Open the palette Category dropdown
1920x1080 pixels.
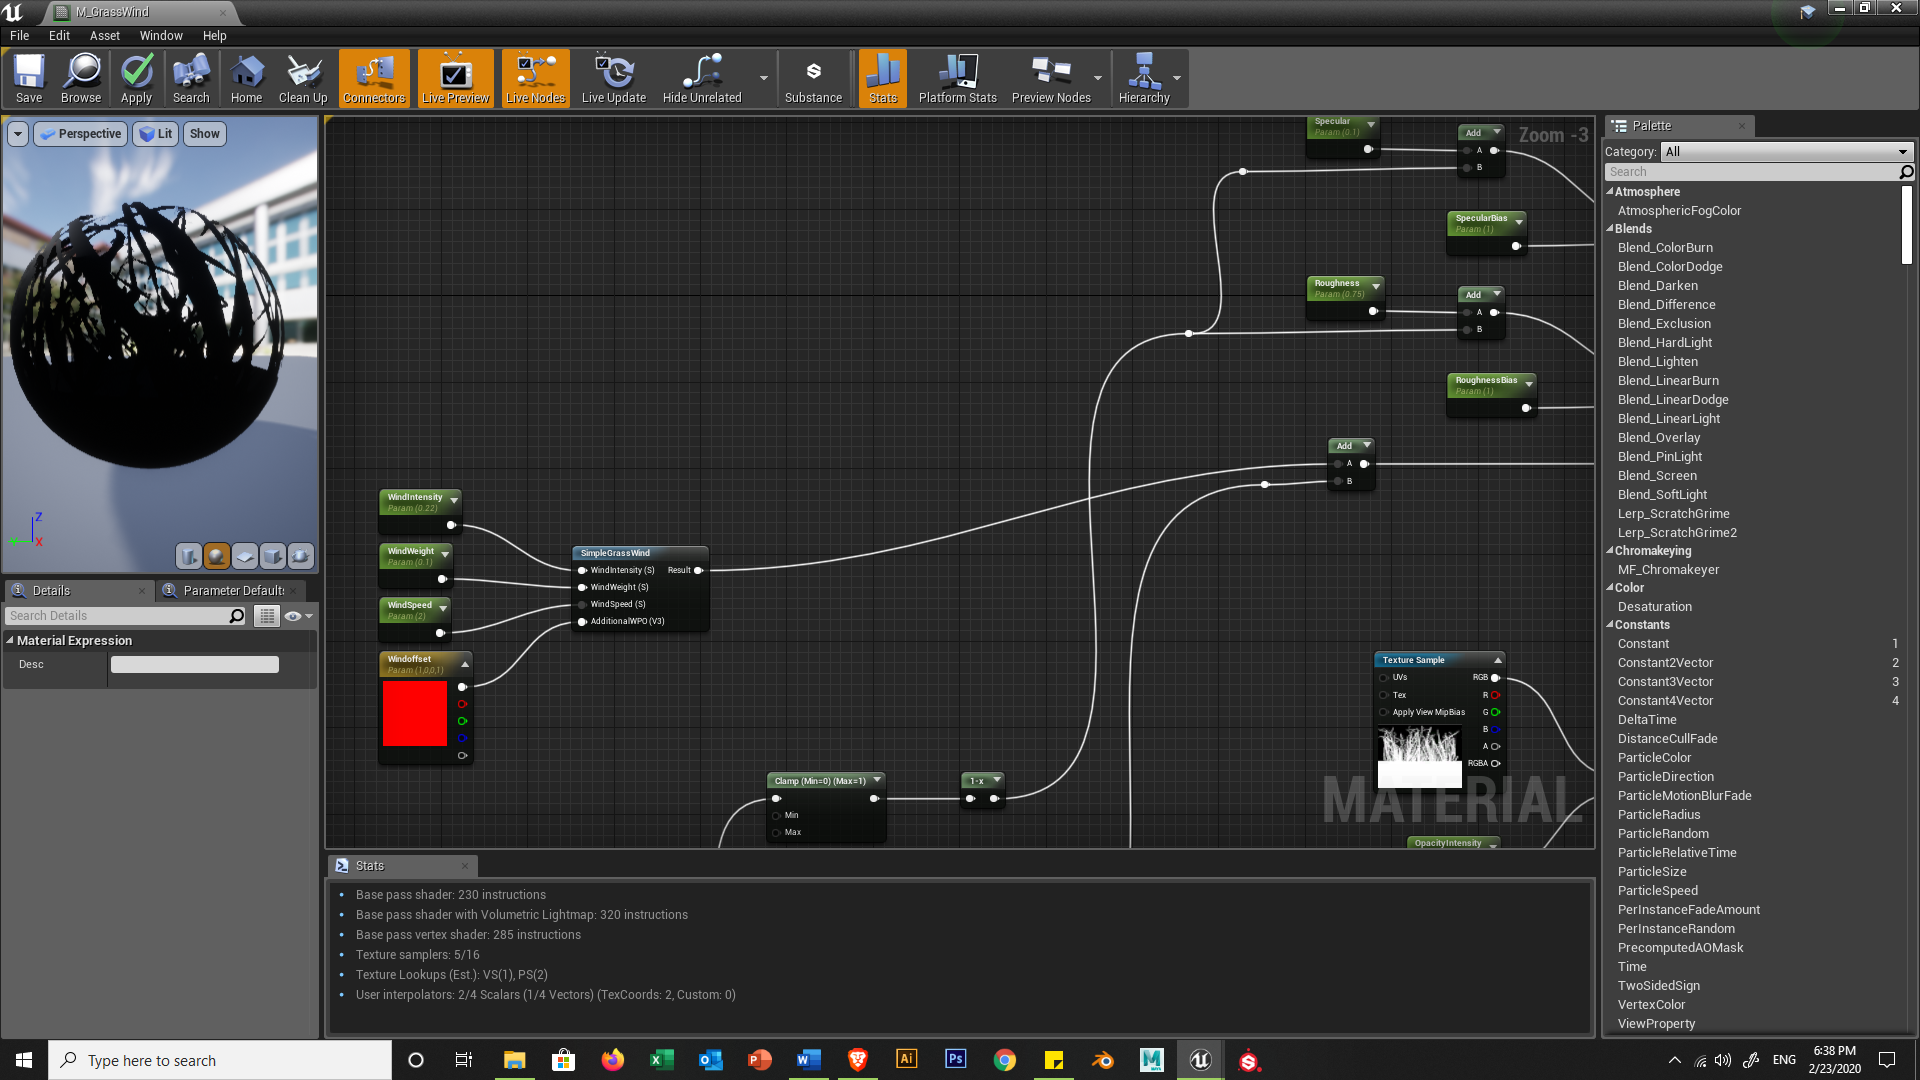point(1786,152)
